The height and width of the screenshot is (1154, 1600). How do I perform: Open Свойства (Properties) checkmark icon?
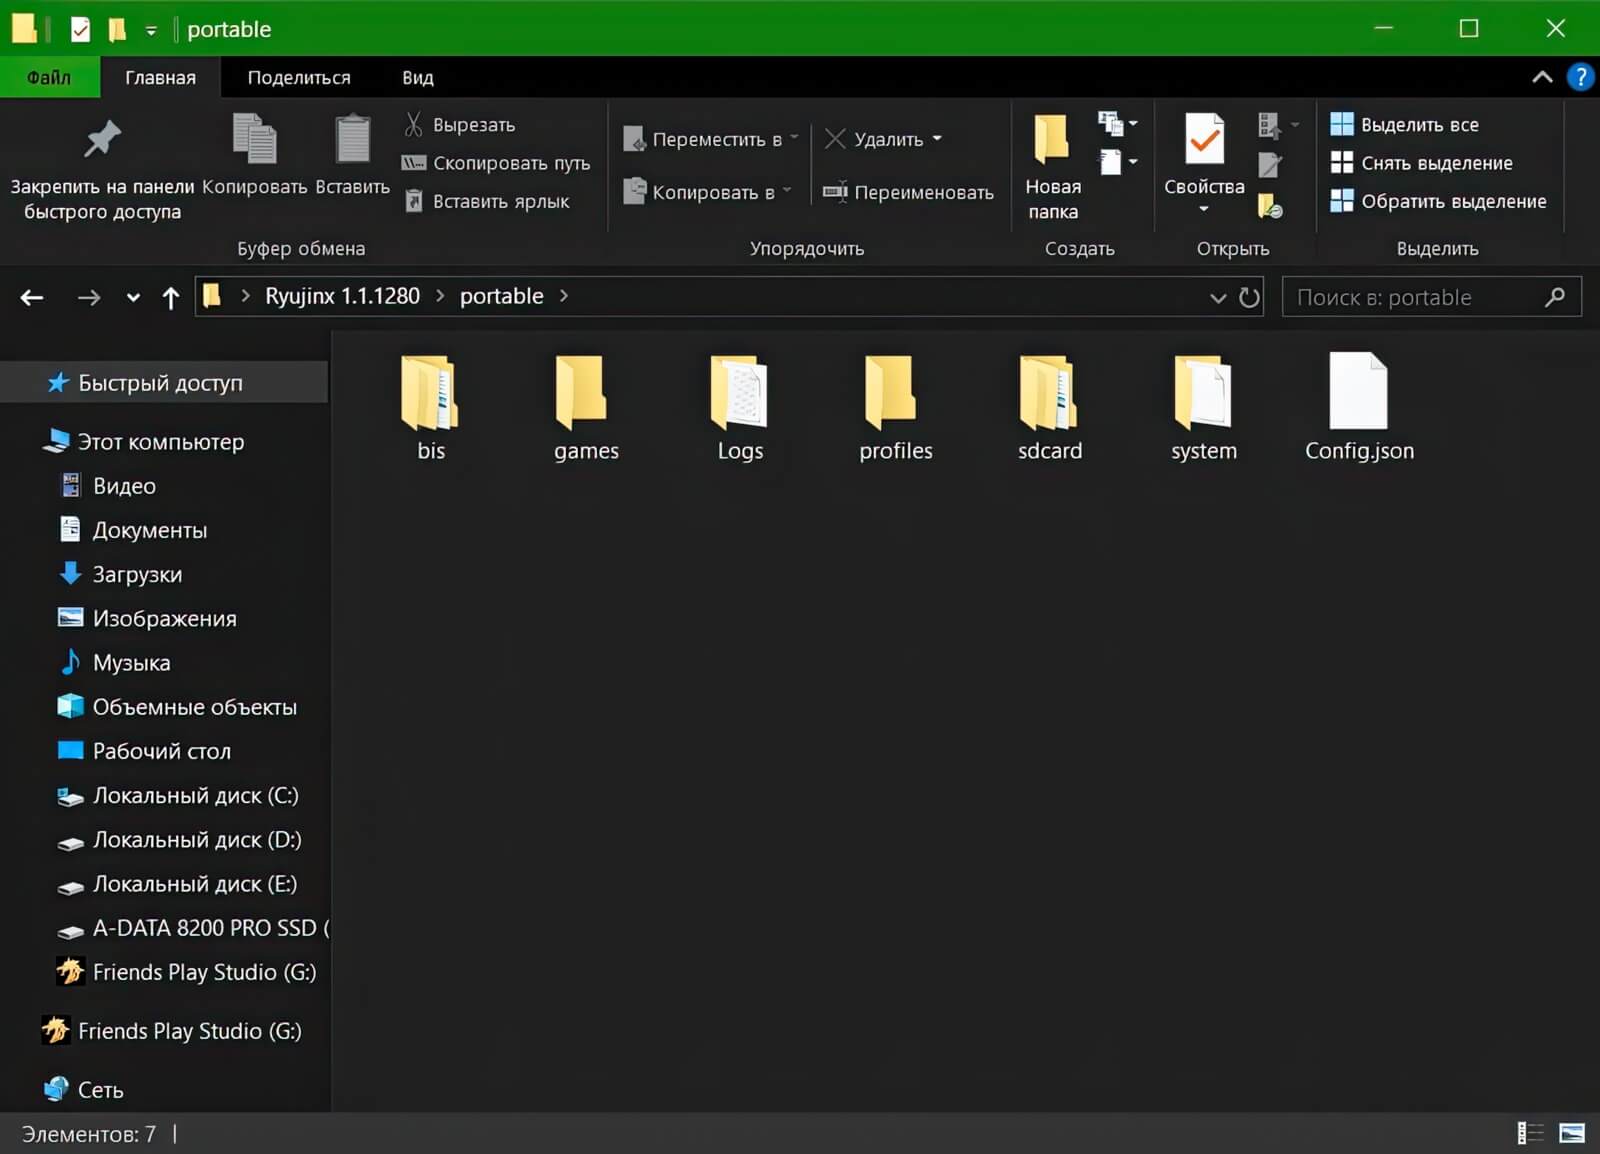[x=1204, y=140]
